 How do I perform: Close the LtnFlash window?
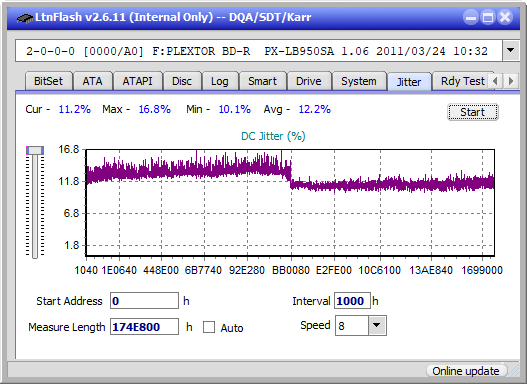505,17
